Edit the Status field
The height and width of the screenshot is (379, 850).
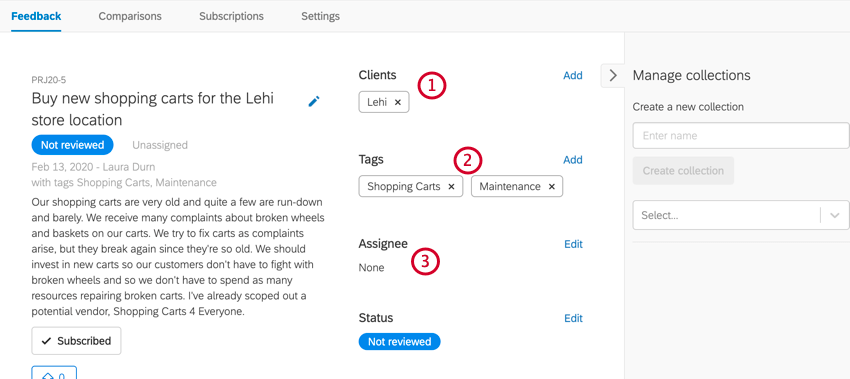coord(574,318)
